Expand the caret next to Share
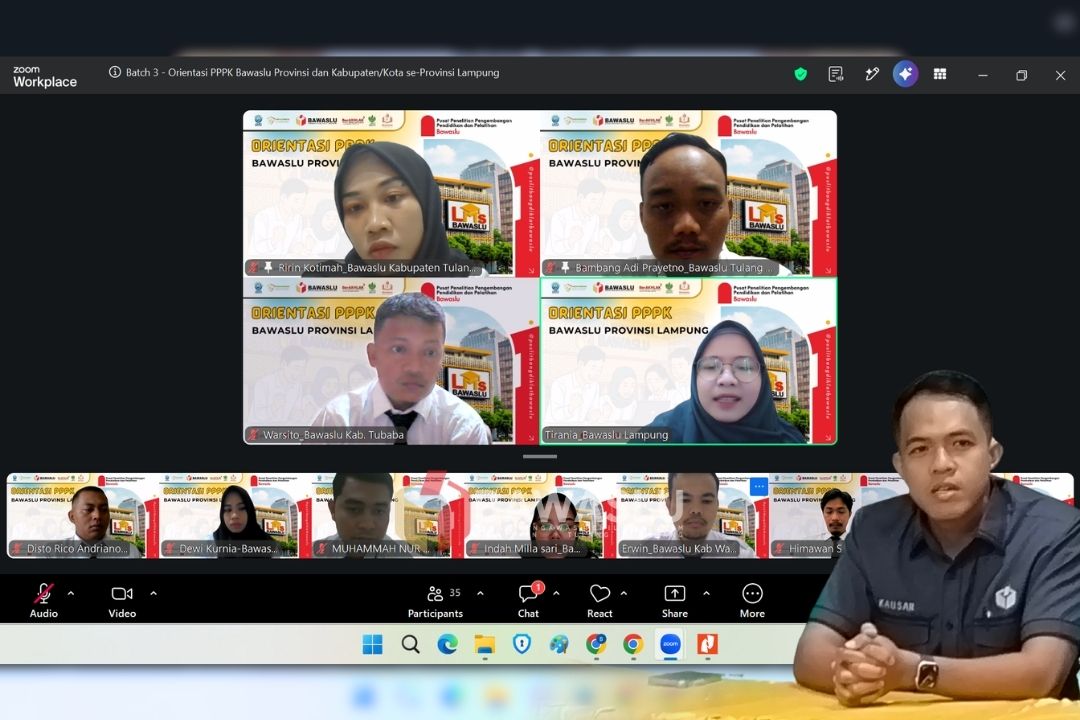1080x720 pixels. coord(707,593)
